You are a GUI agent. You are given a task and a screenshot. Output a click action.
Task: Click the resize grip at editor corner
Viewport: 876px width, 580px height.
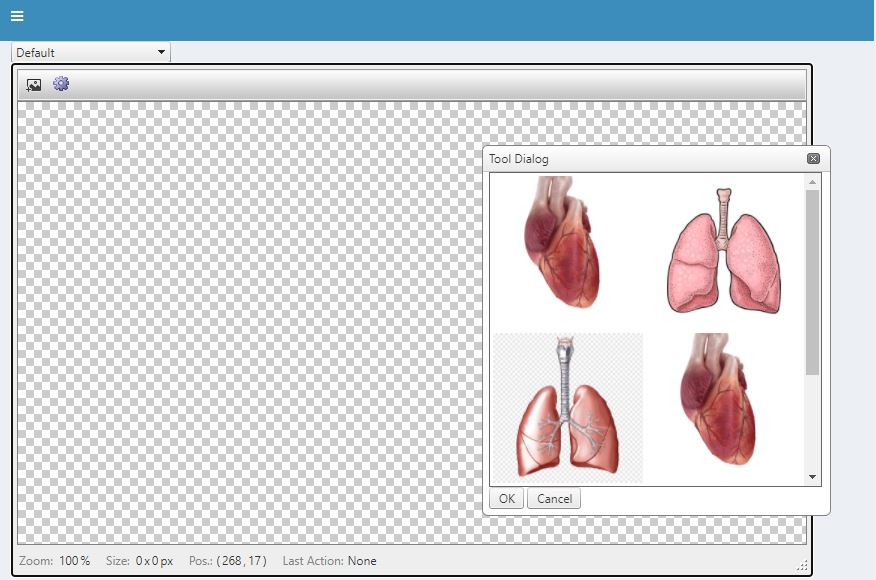pyautogui.click(x=802, y=565)
